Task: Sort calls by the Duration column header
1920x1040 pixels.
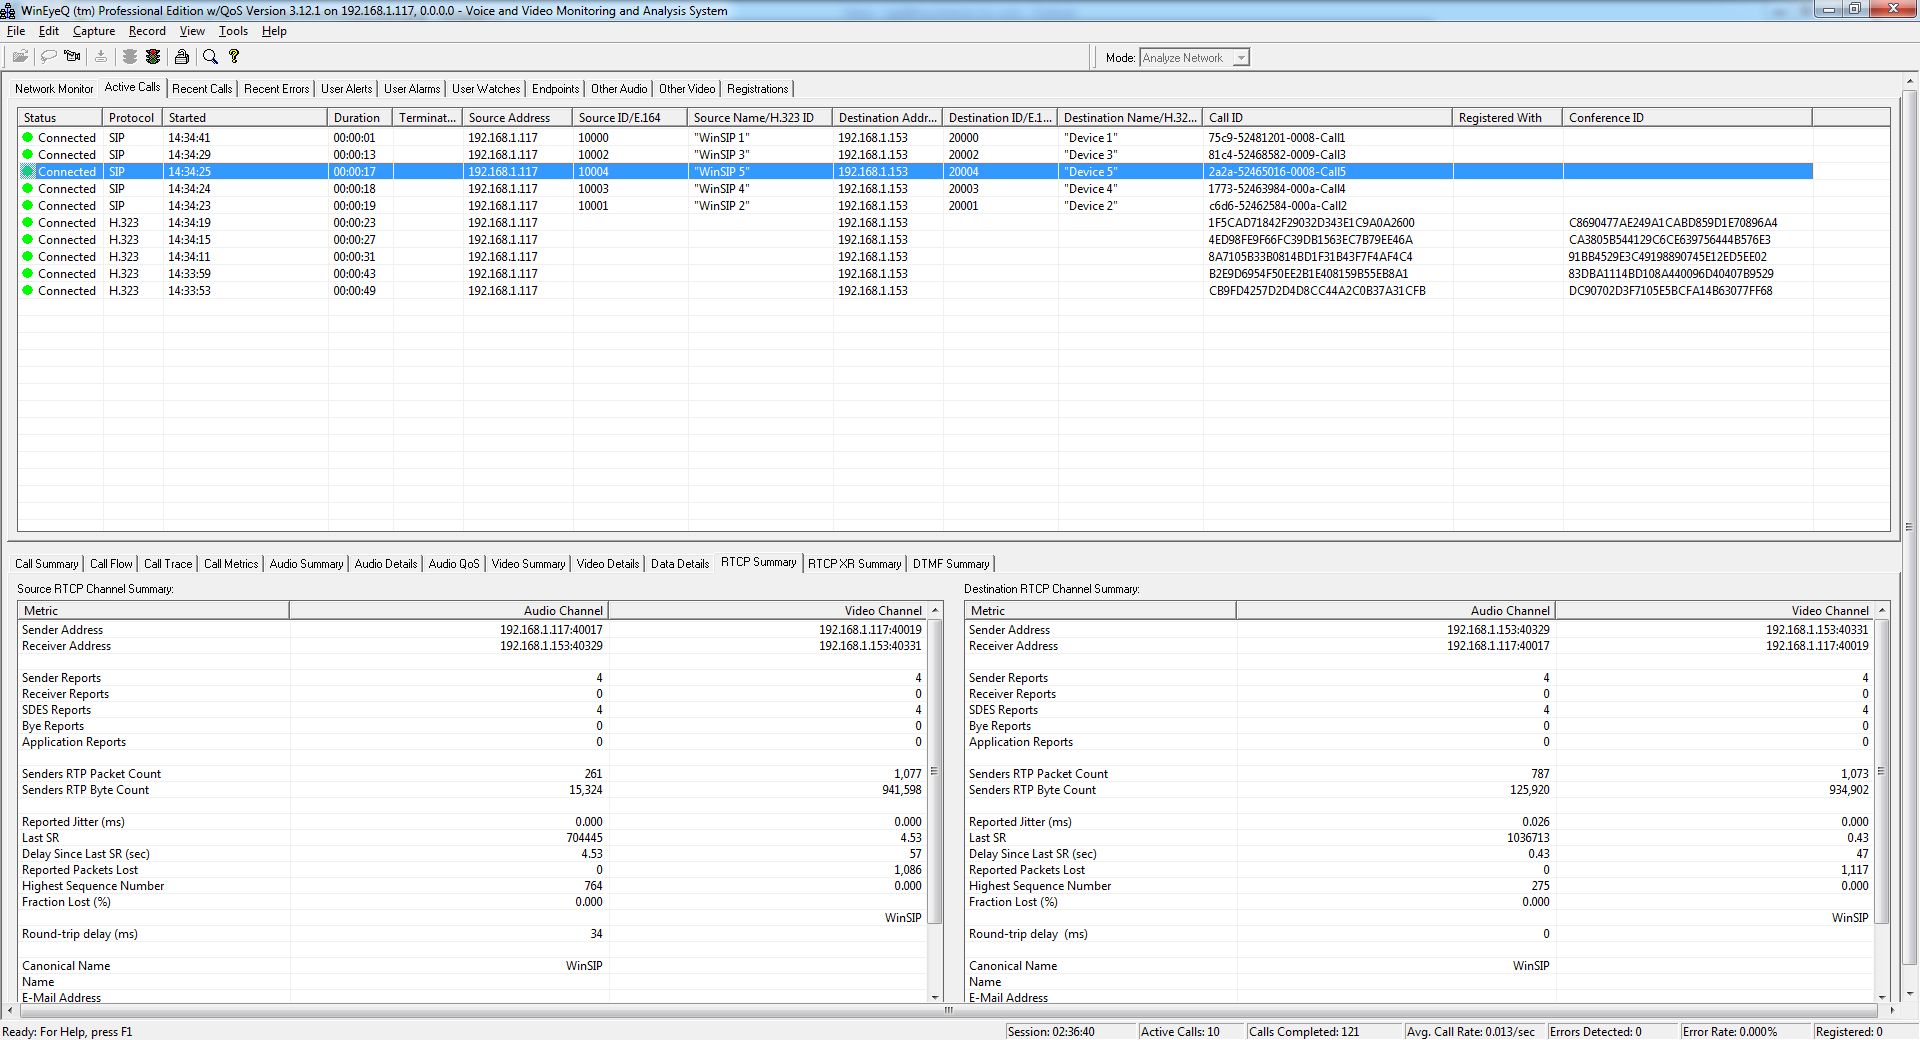Action: pos(360,118)
